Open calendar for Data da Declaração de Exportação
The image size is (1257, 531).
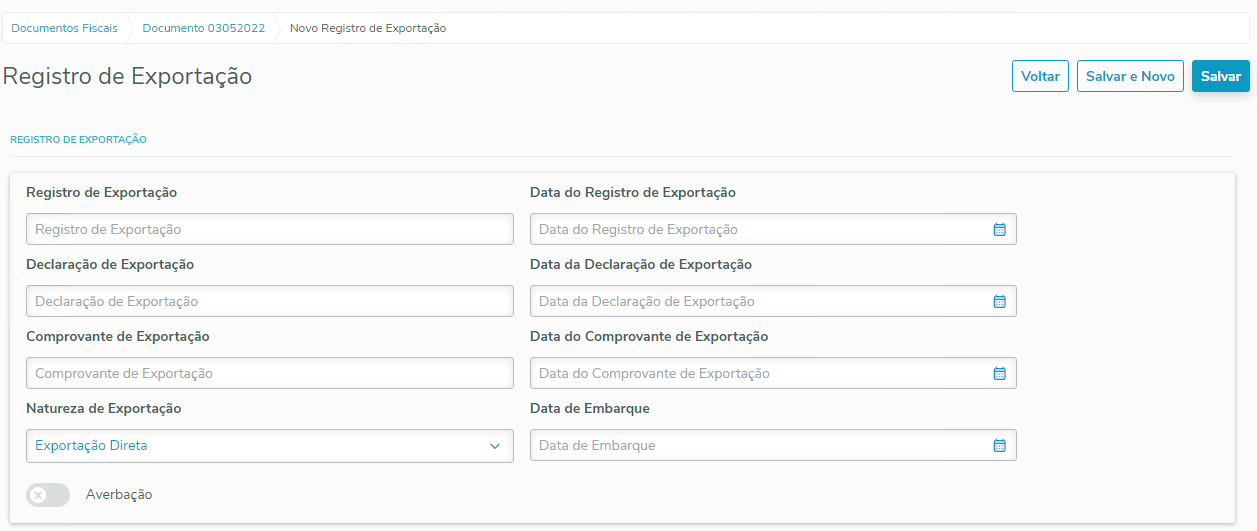998,301
